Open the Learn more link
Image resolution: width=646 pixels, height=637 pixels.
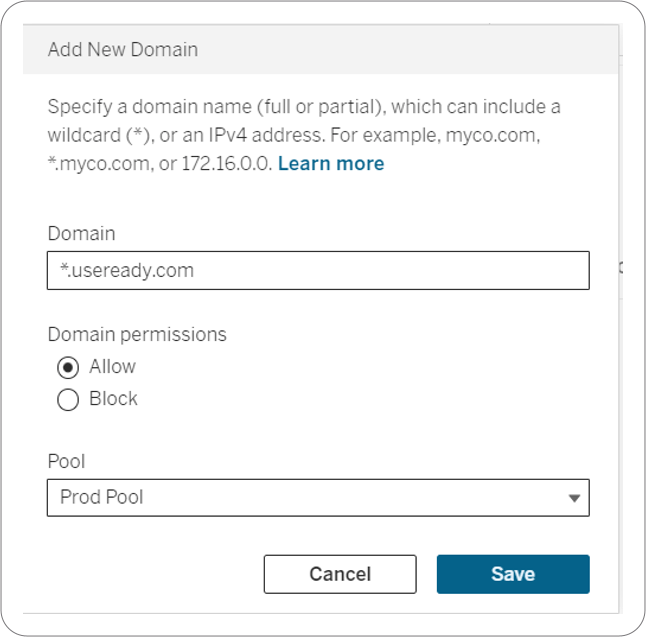point(331,164)
